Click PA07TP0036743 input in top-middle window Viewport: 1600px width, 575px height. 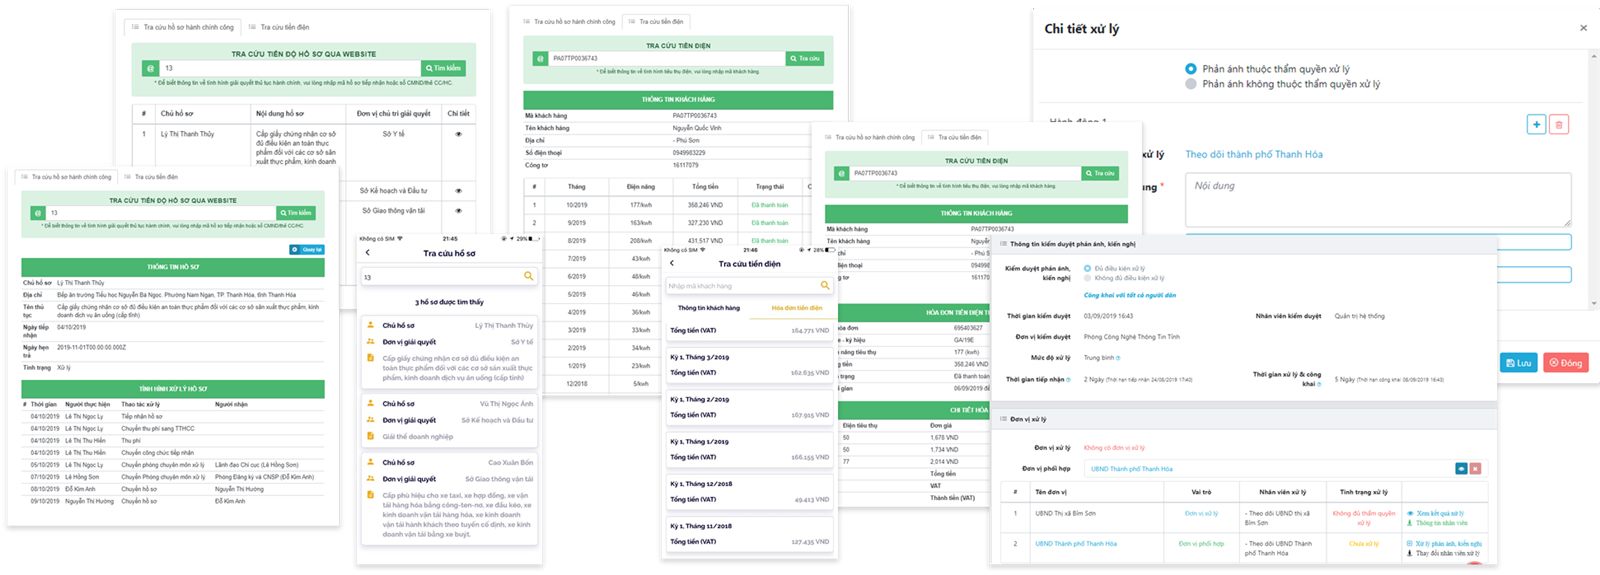pos(666,58)
